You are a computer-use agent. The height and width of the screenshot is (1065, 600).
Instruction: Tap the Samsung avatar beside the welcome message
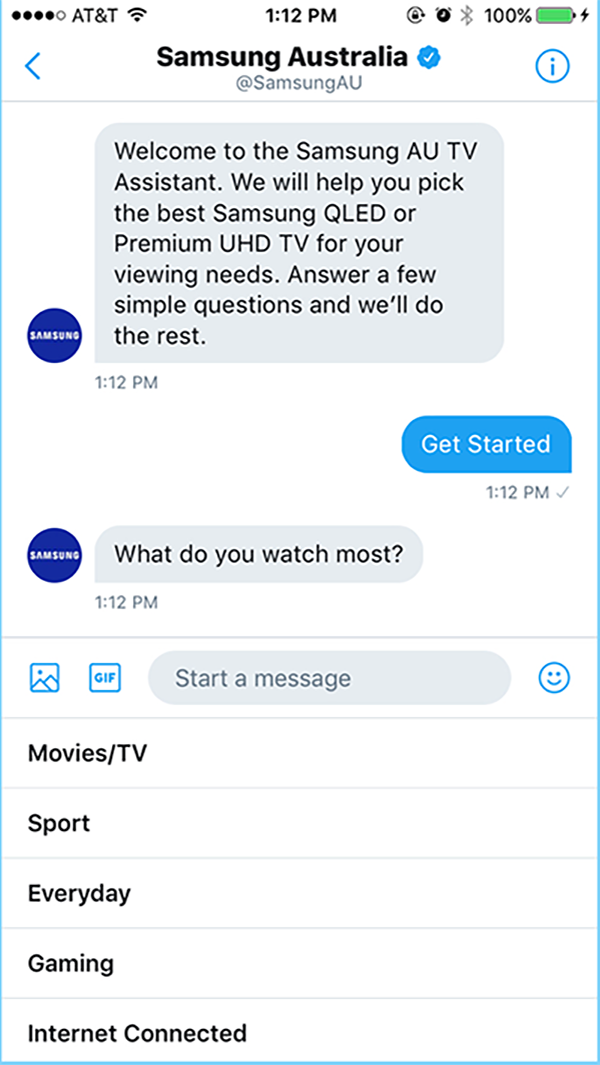point(54,336)
